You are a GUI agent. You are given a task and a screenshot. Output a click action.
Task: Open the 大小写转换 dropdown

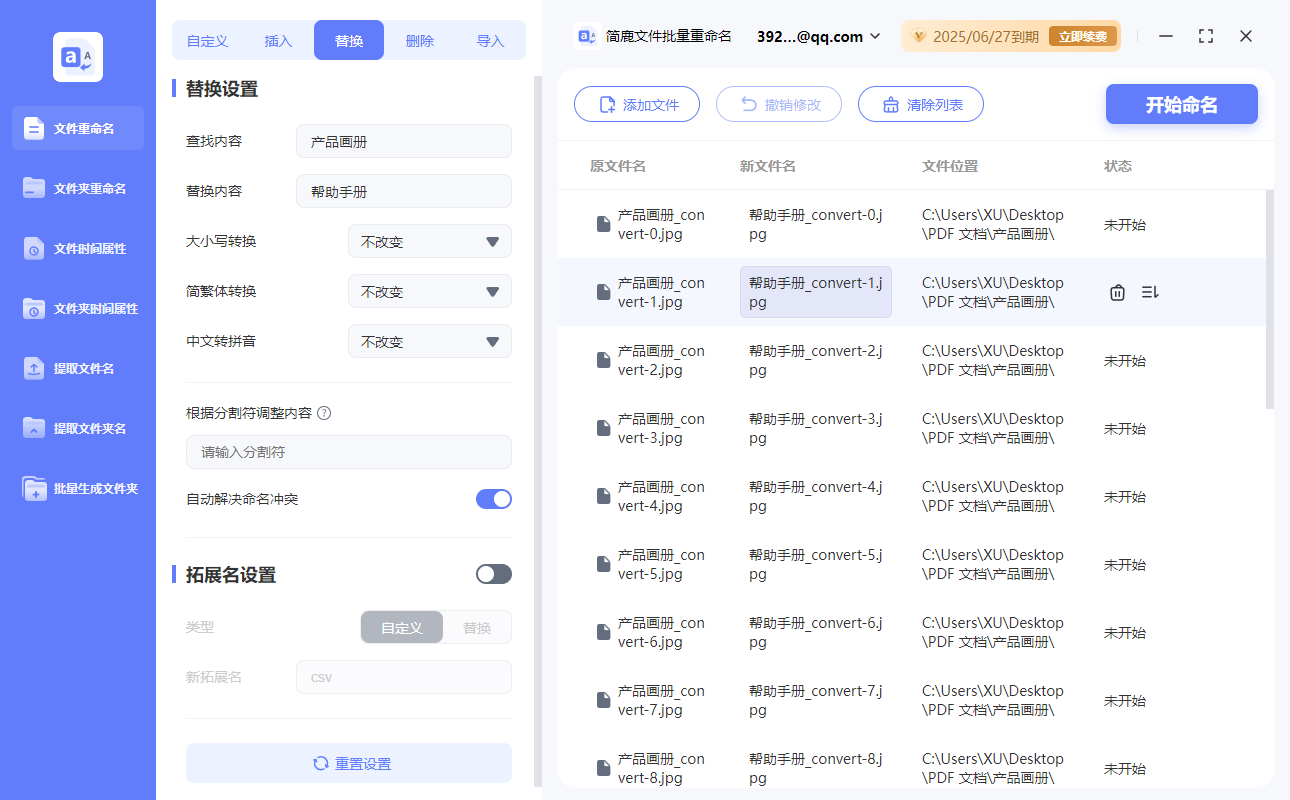pos(429,241)
